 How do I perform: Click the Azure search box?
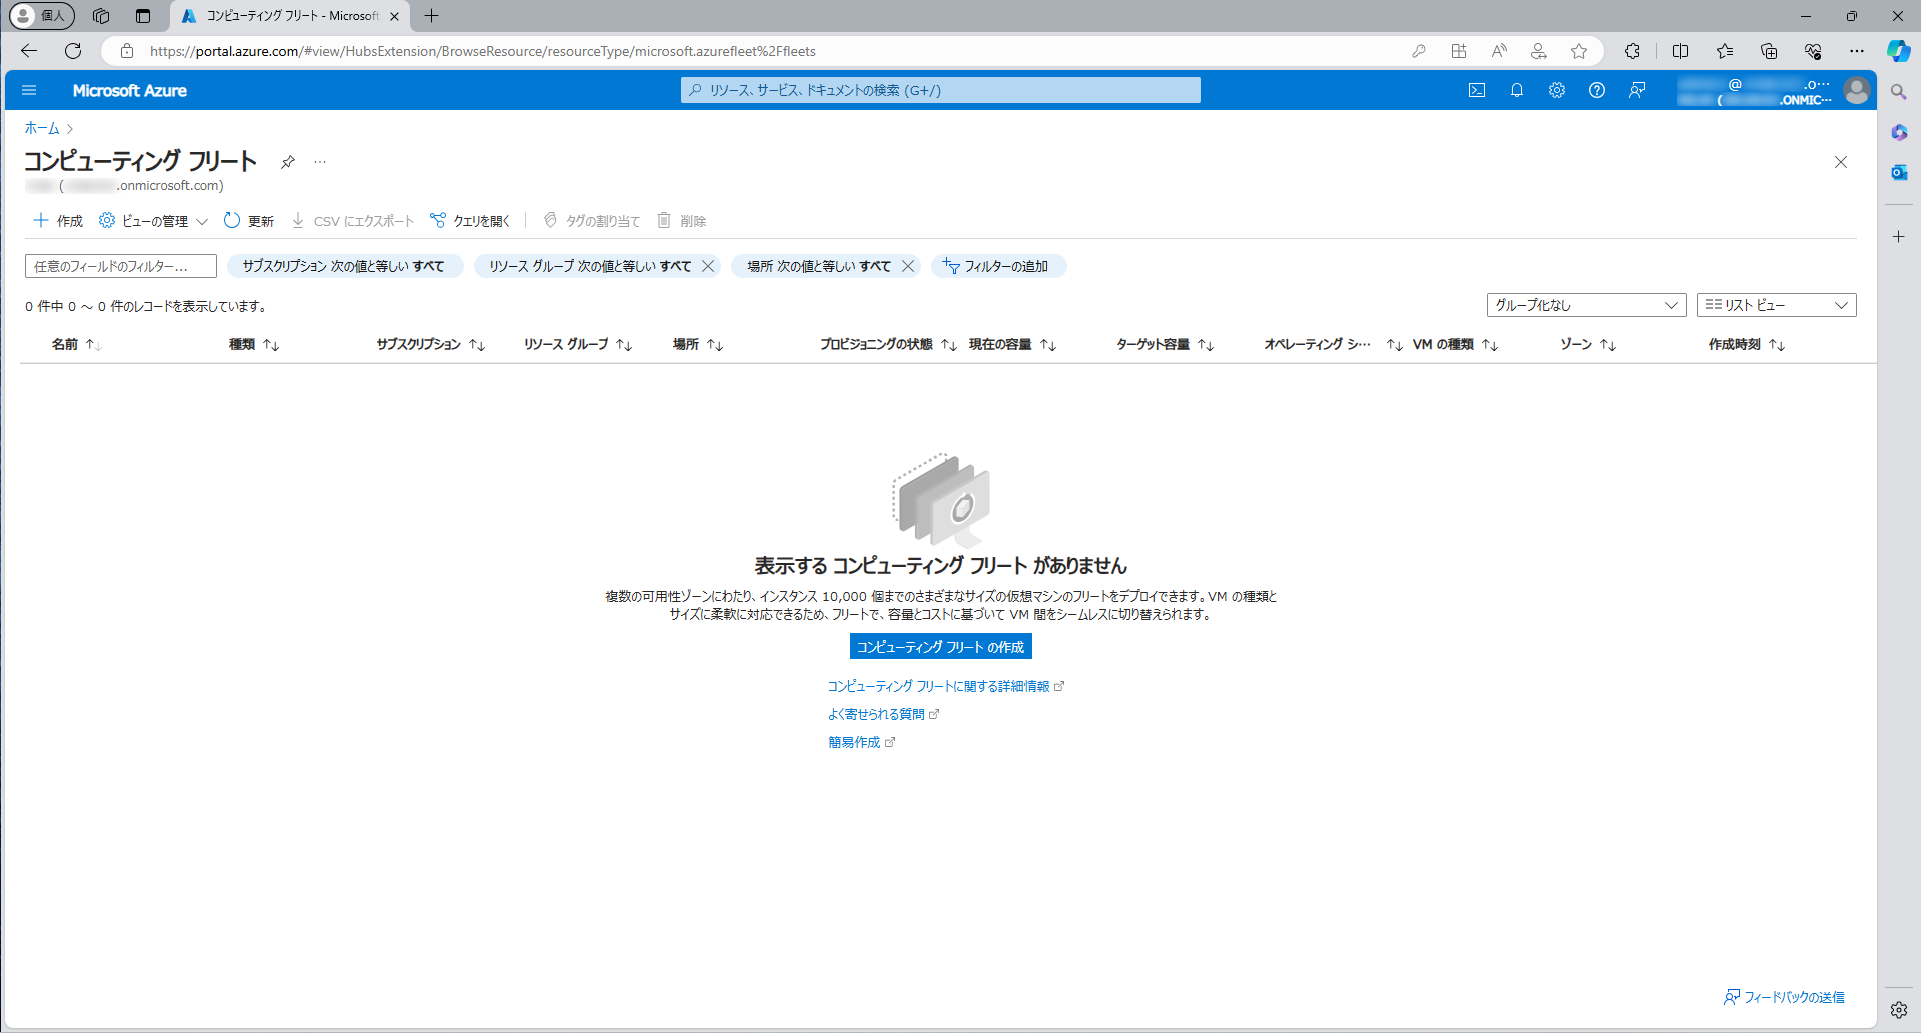pyautogui.click(x=941, y=90)
